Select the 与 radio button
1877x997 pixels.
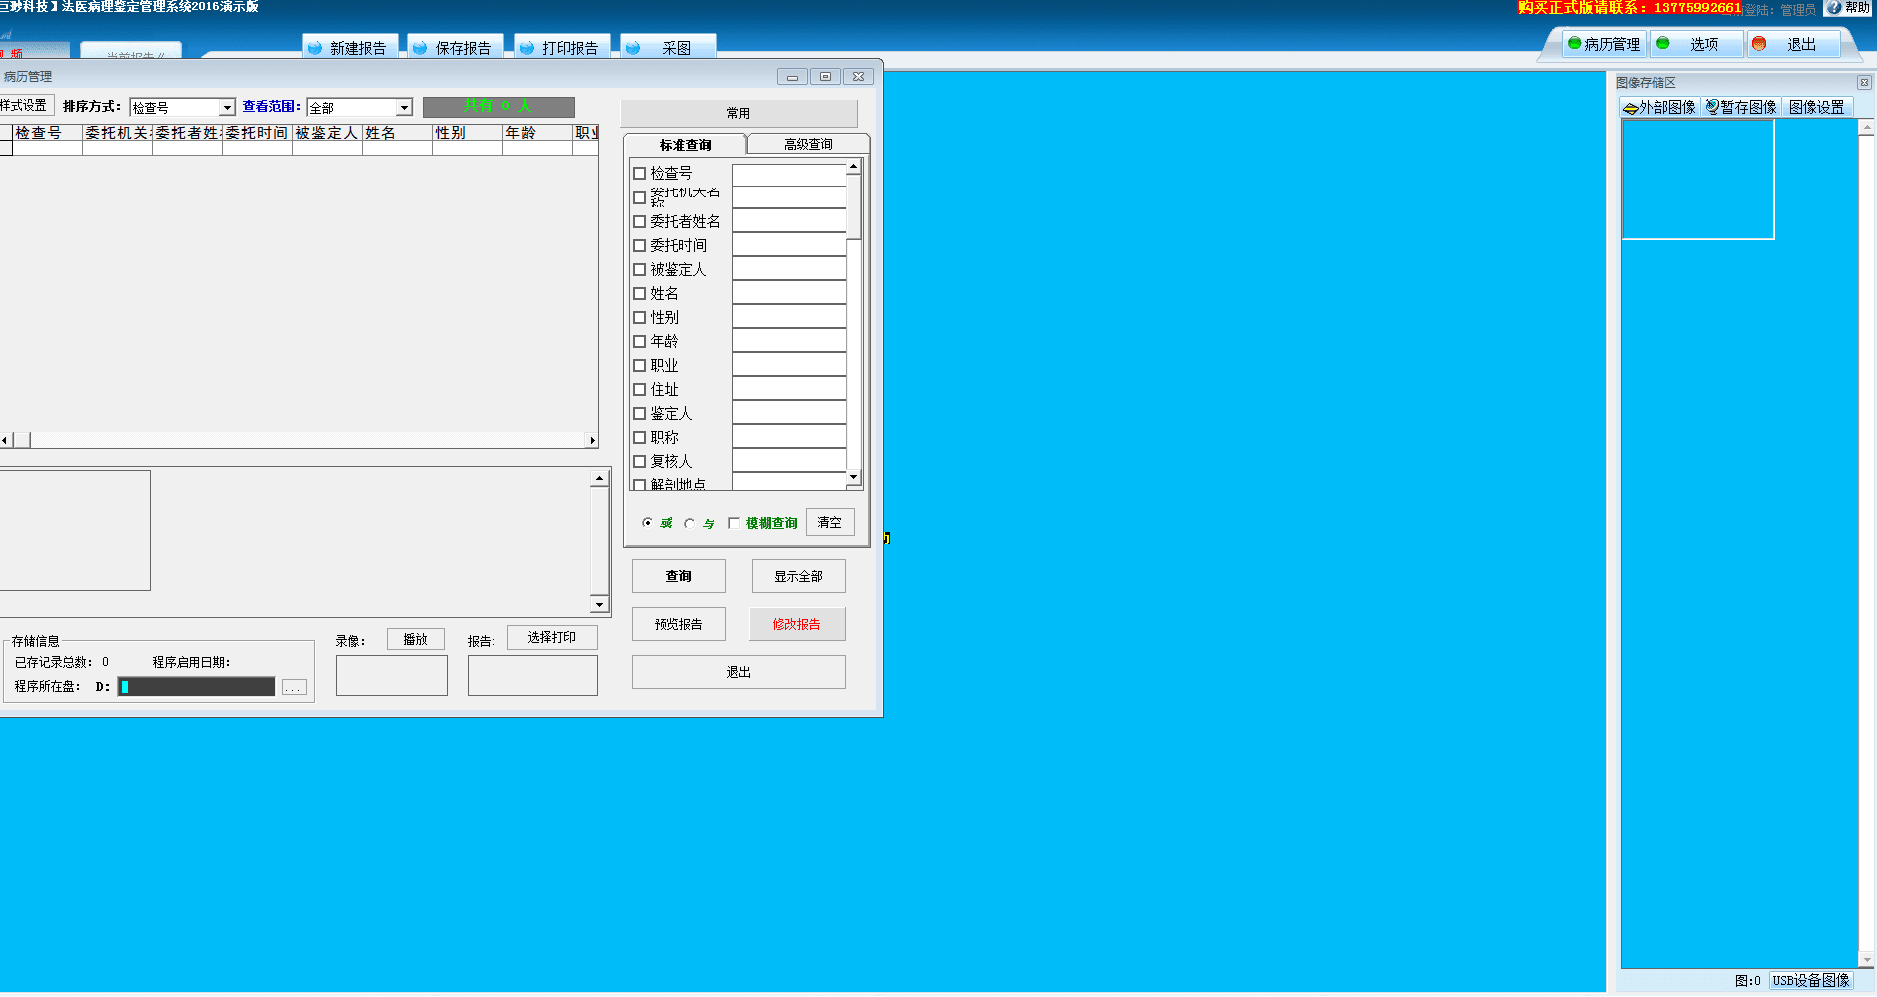689,523
